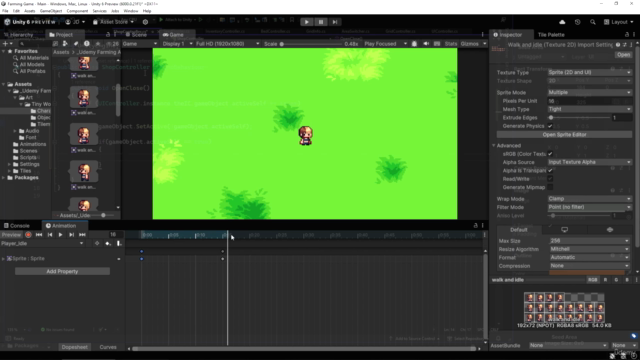Click the Add Property button

click(x=62, y=271)
